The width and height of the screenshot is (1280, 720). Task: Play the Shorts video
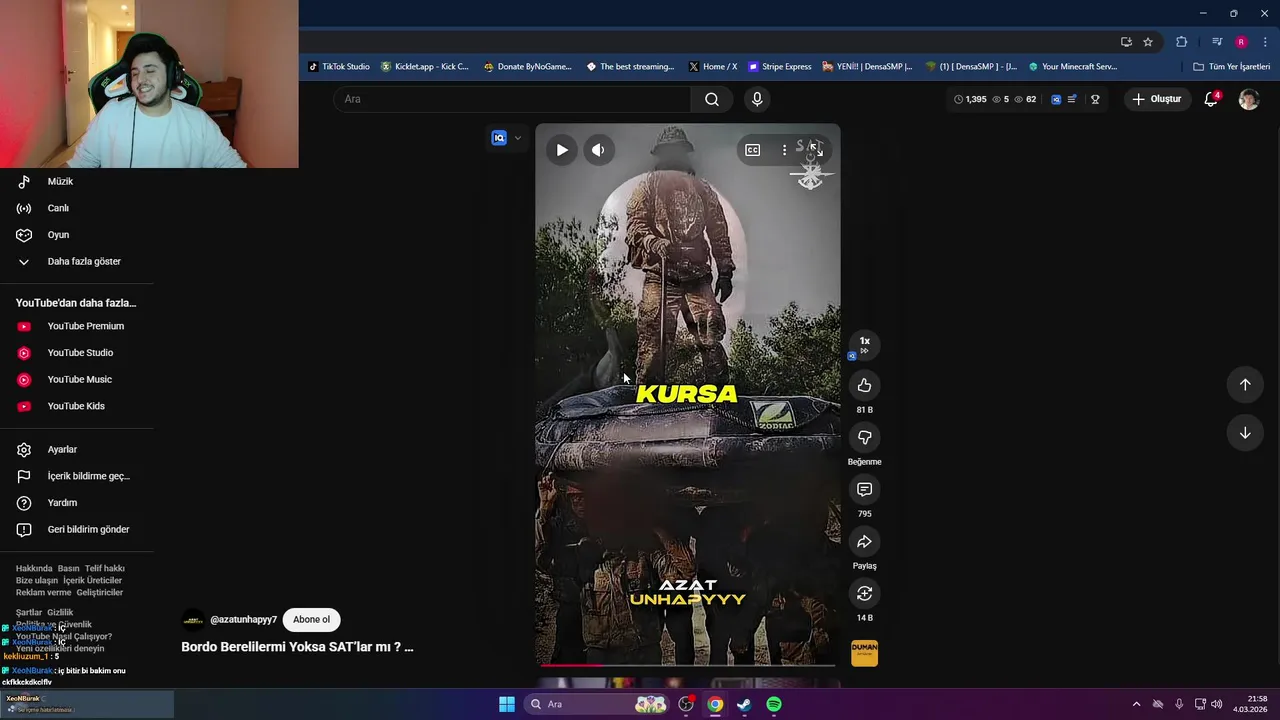pos(562,150)
